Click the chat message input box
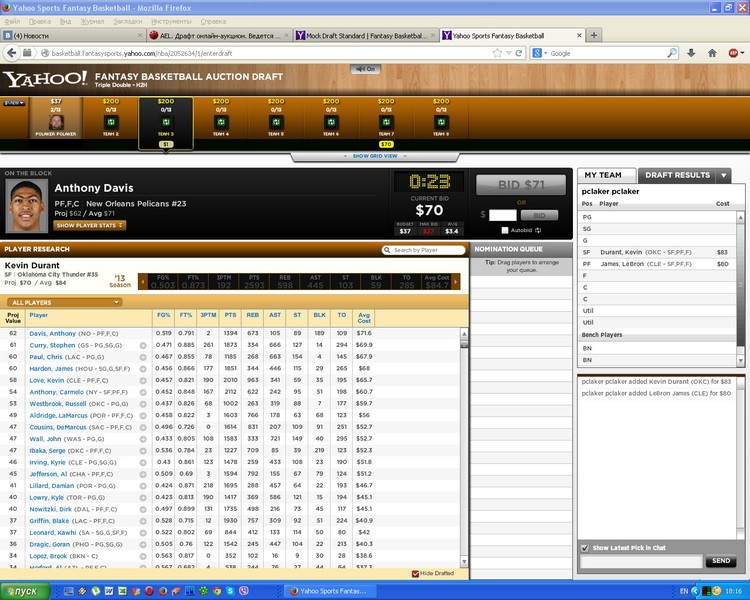The height and width of the screenshot is (600, 750). pyautogui.click(x=641, y=561)
